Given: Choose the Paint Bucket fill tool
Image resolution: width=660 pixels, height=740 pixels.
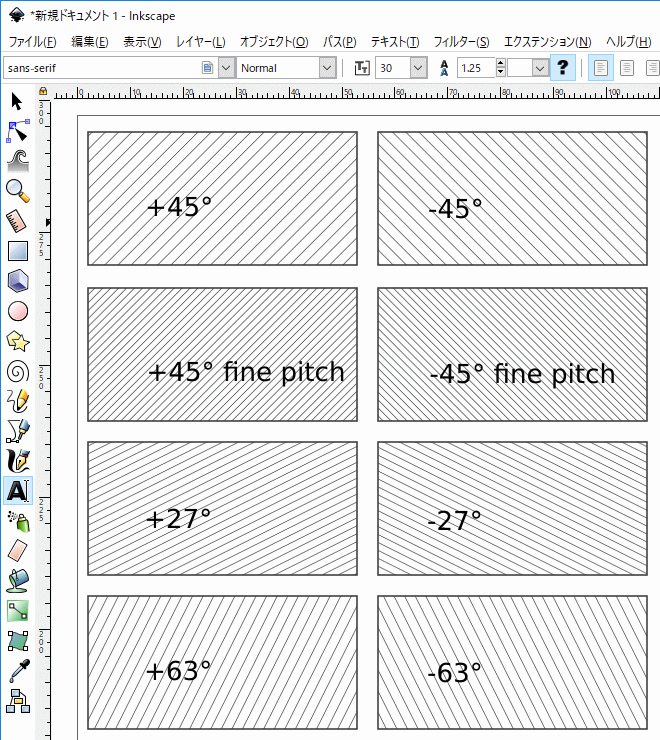Looking at the screenshot, I should click(x=17, y=580).
